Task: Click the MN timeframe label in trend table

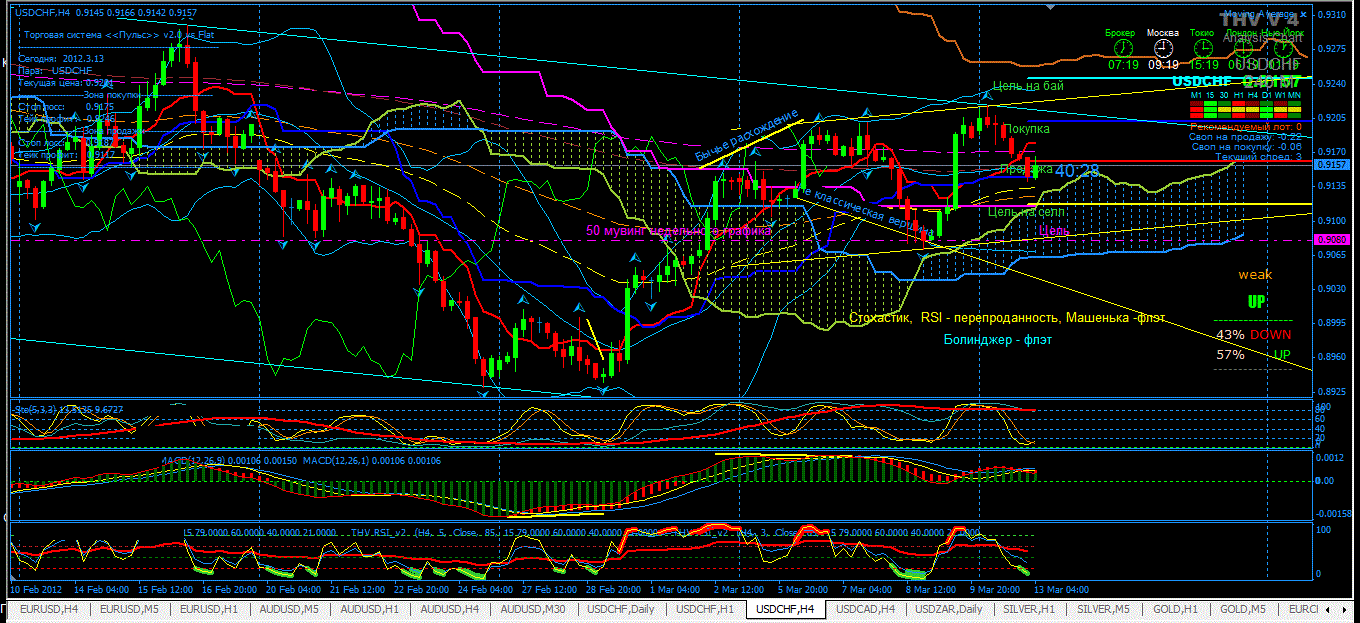Action: [x=1294, y=95]
